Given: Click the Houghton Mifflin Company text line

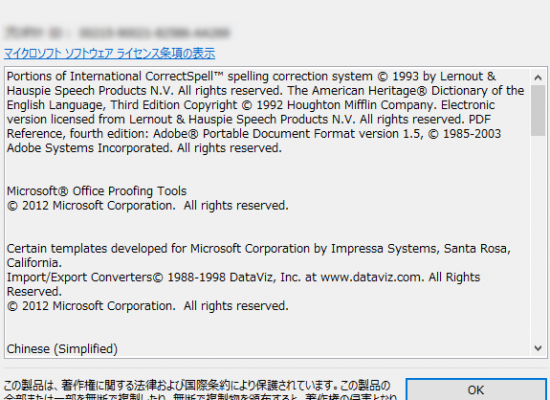Looking at the screenshot, I should [x=251, y=105].
